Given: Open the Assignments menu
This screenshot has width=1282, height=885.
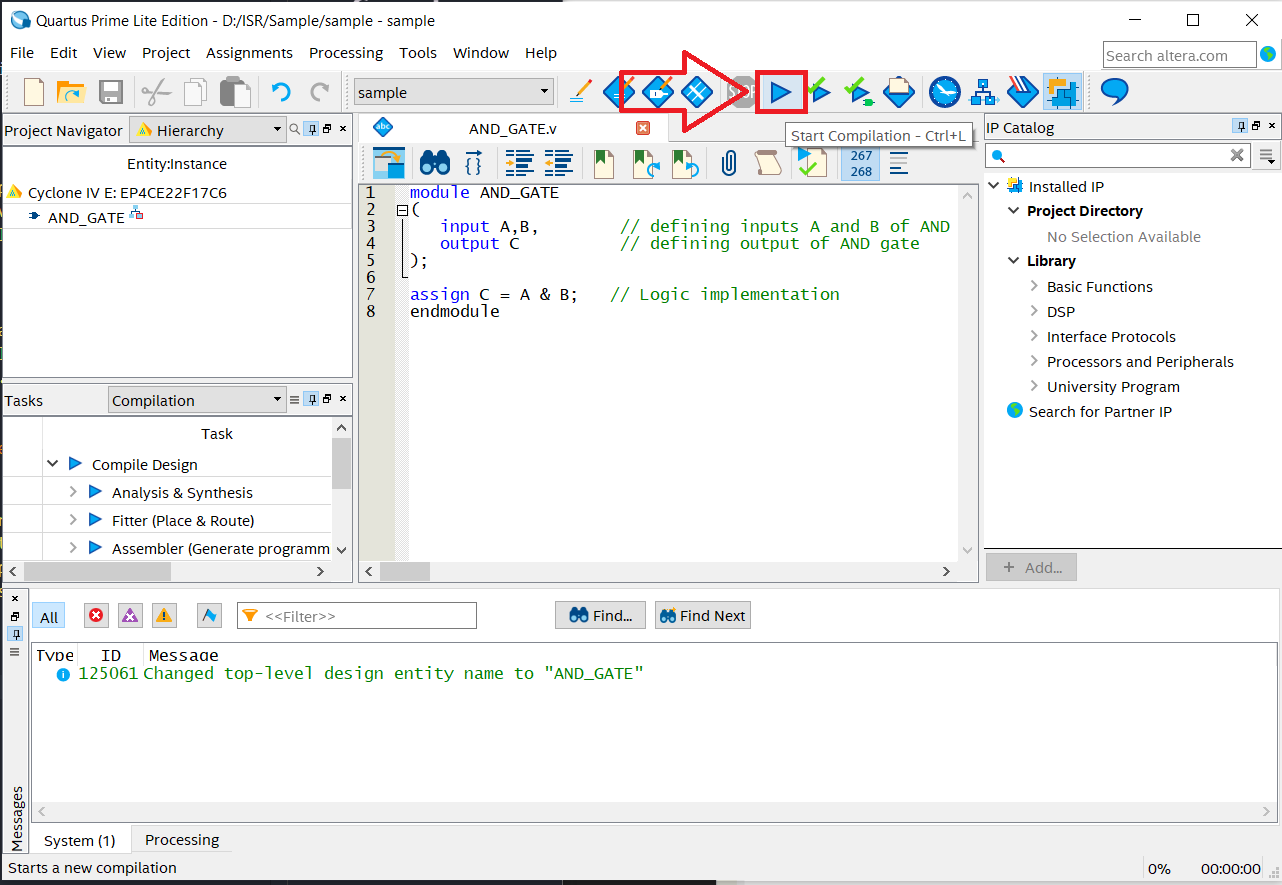Looking at the screenshot, I should point(249,53).
